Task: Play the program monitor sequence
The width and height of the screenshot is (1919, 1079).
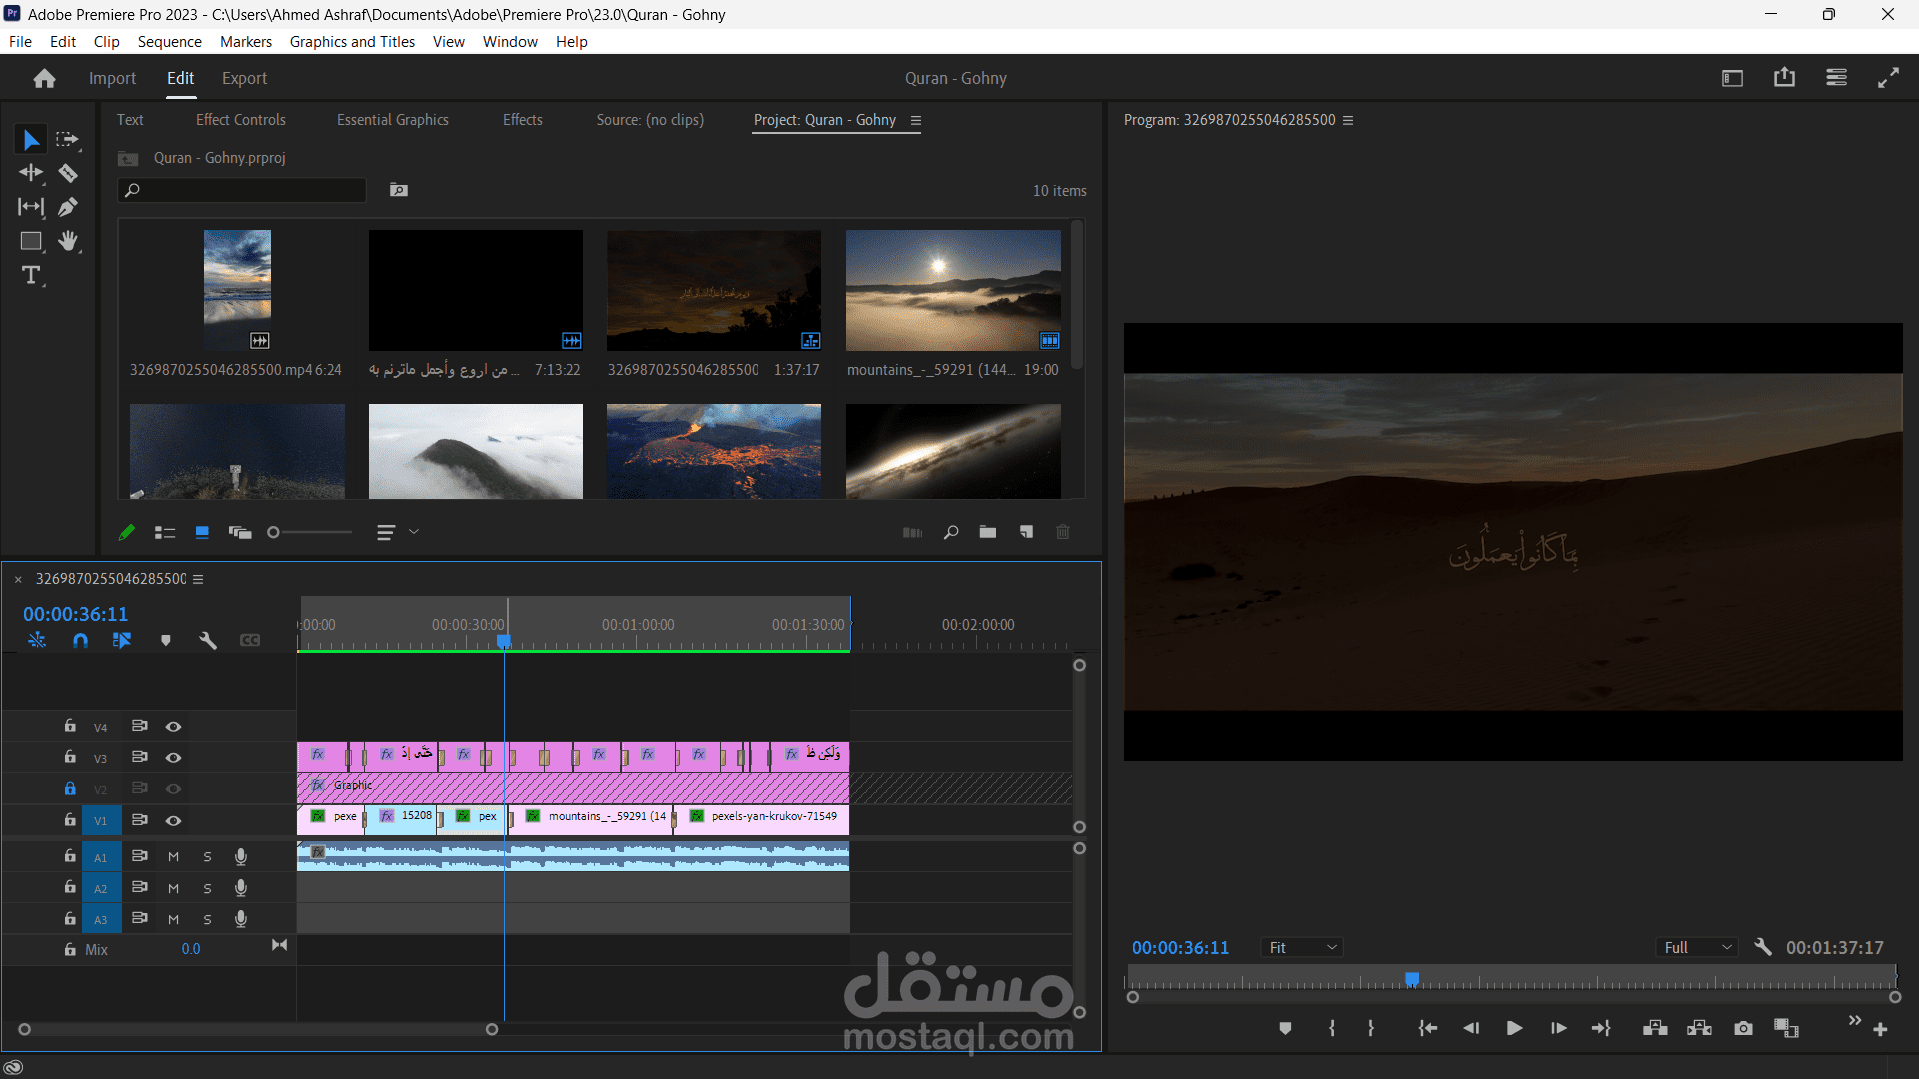Action: coord(1514,1028)
